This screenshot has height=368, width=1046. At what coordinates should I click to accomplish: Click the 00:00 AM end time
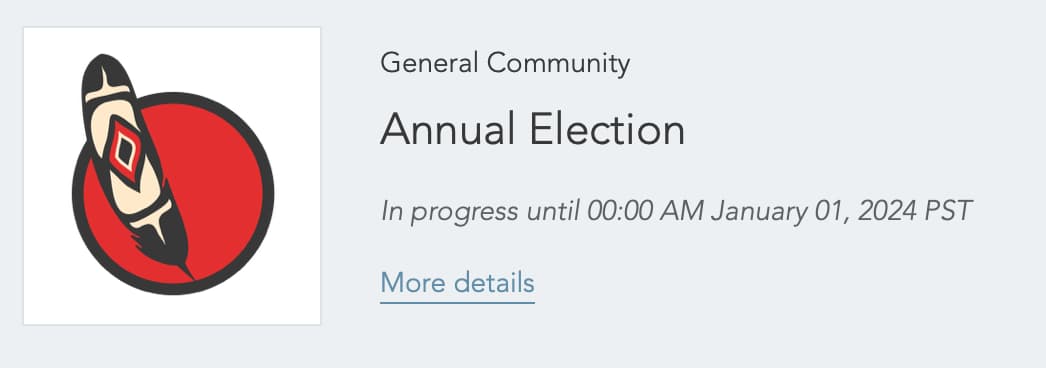coord(646,212)
